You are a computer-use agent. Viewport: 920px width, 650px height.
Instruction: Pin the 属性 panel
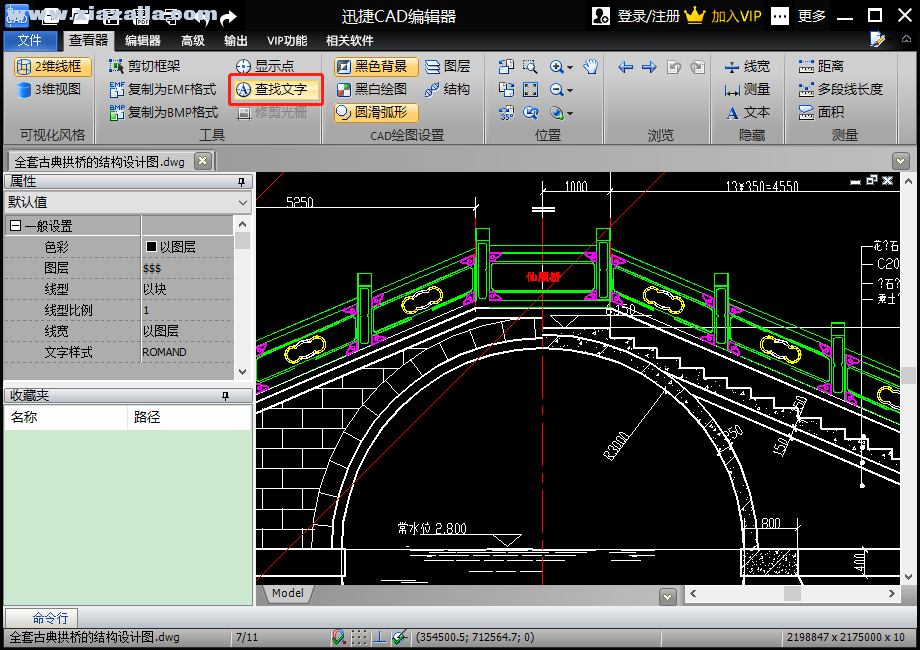click(241, 182)
